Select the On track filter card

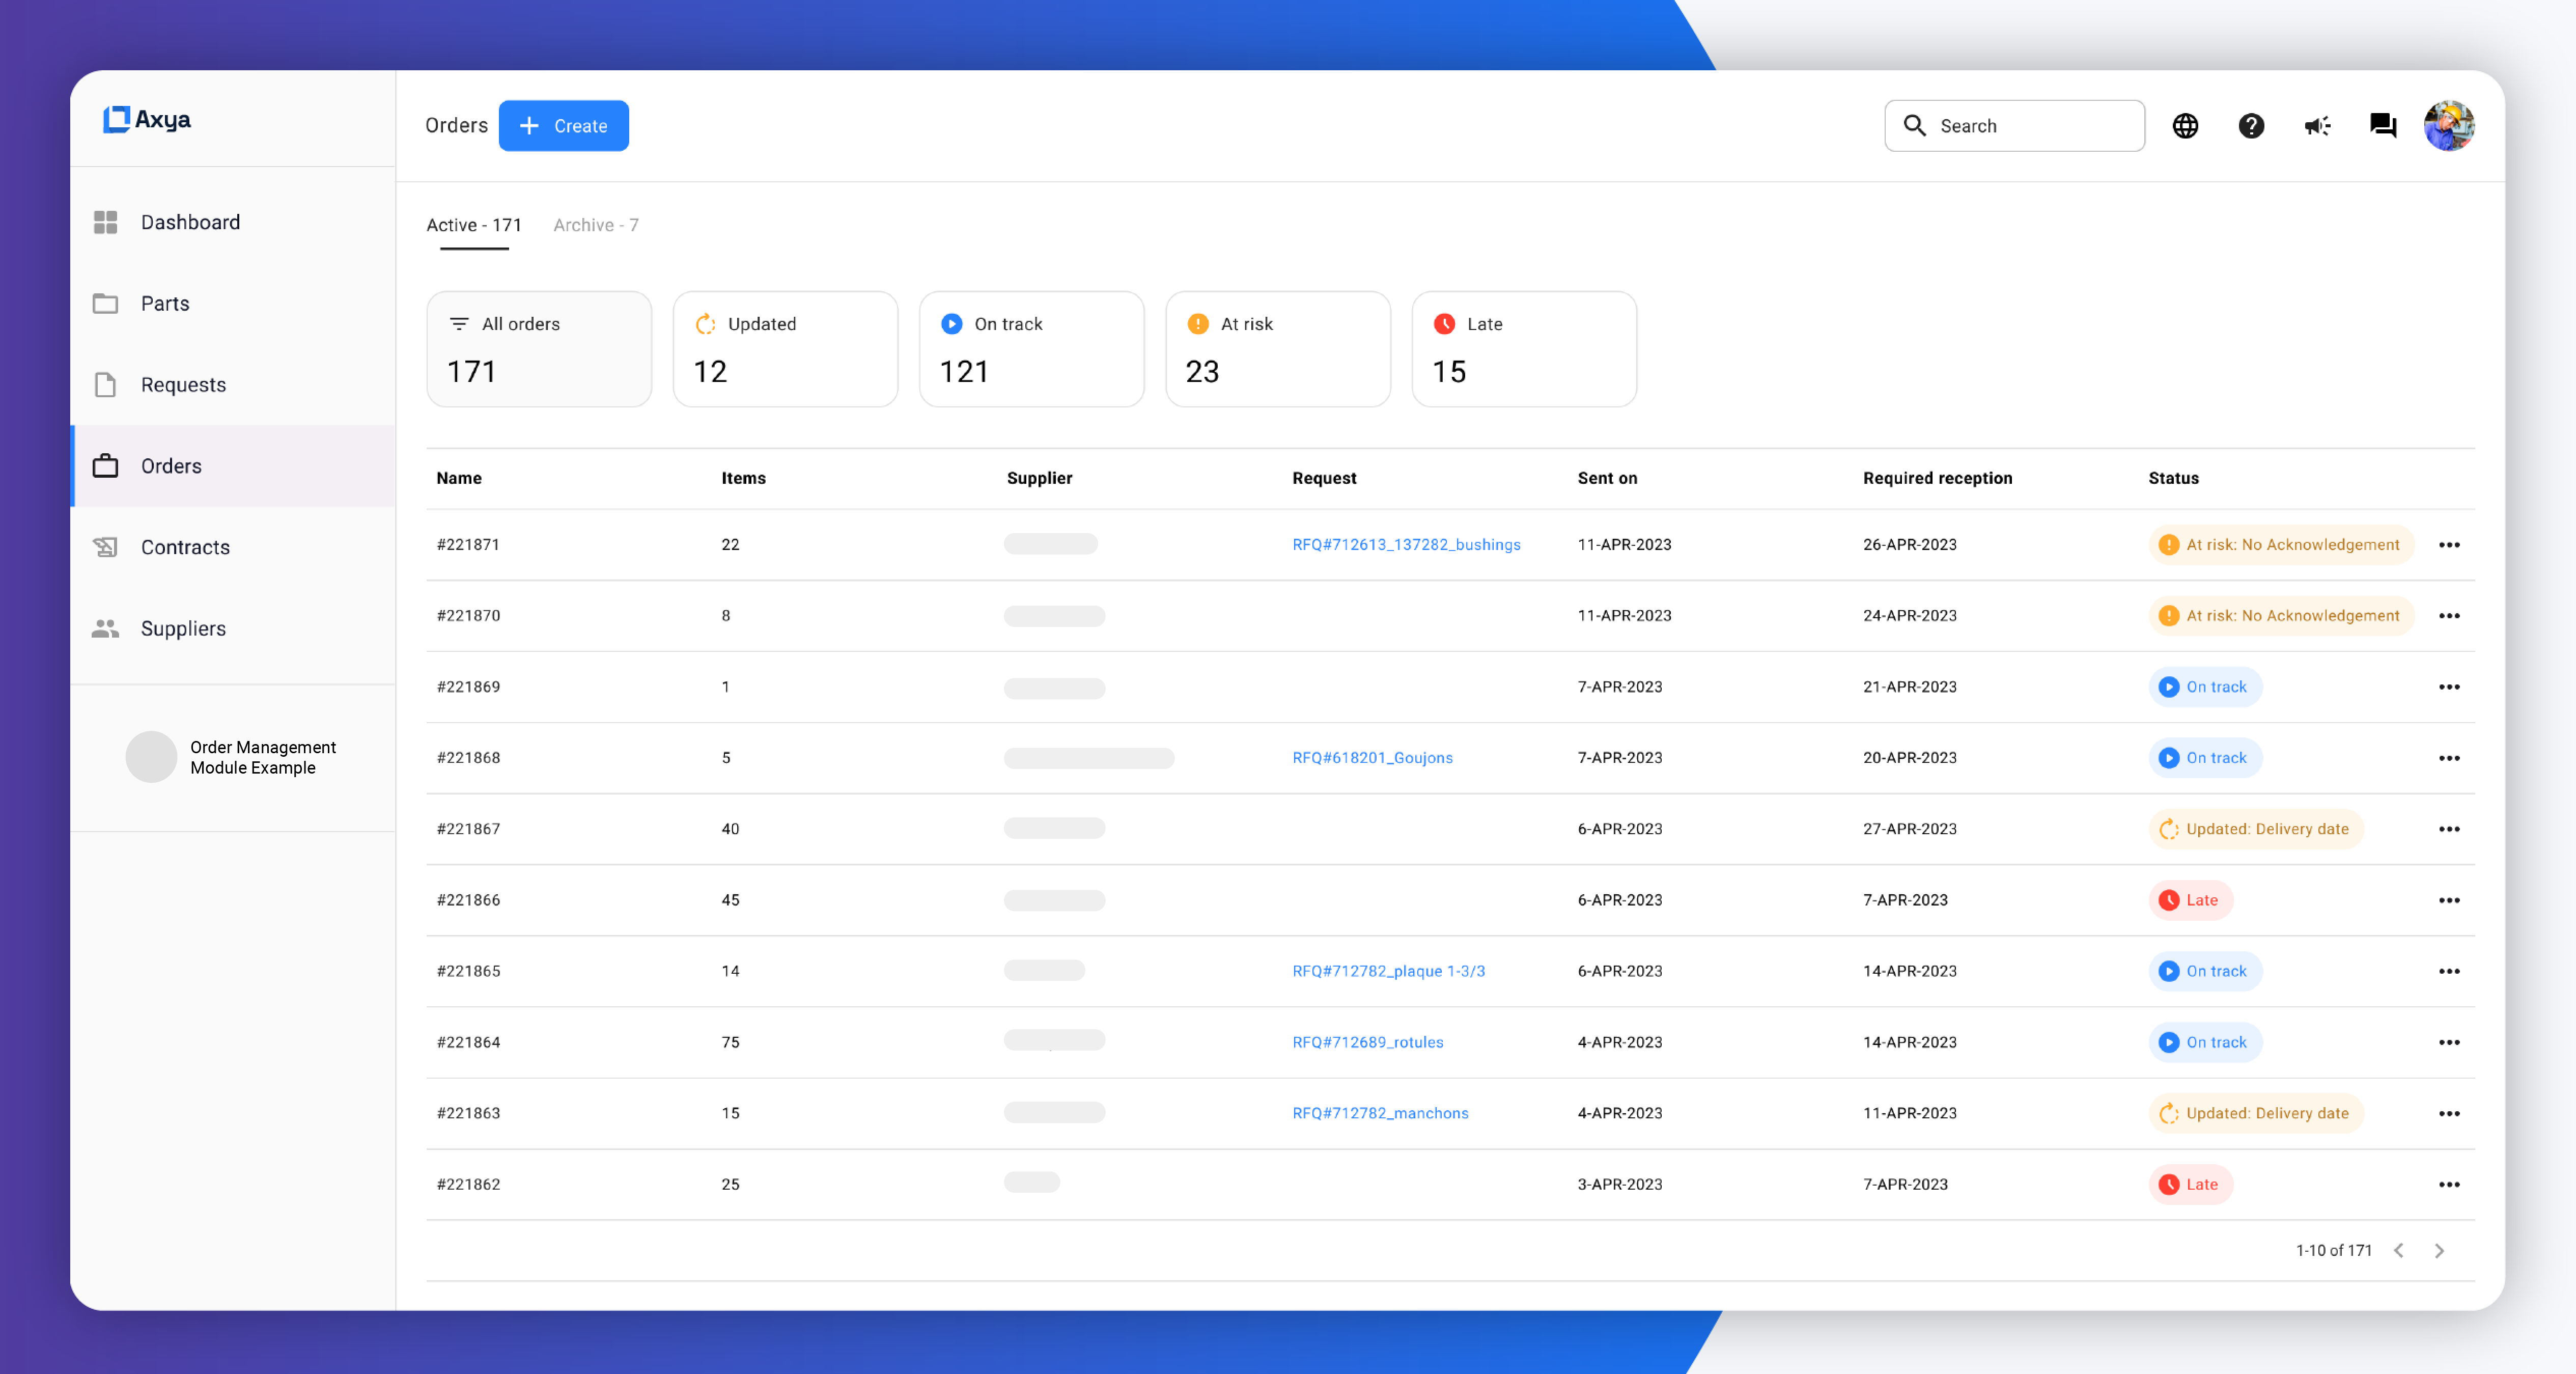[1031, 349]
